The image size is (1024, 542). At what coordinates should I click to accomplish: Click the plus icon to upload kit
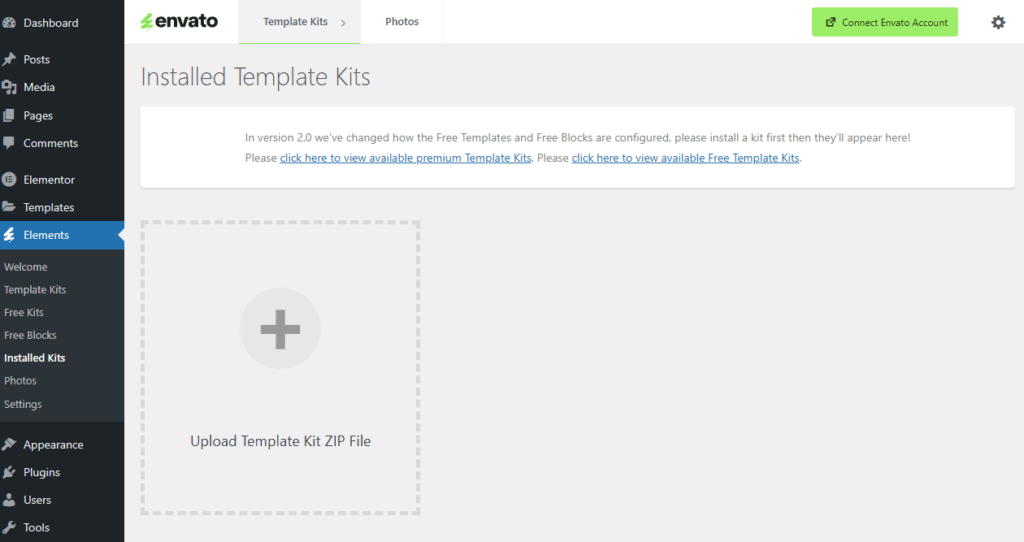[280, 329]
